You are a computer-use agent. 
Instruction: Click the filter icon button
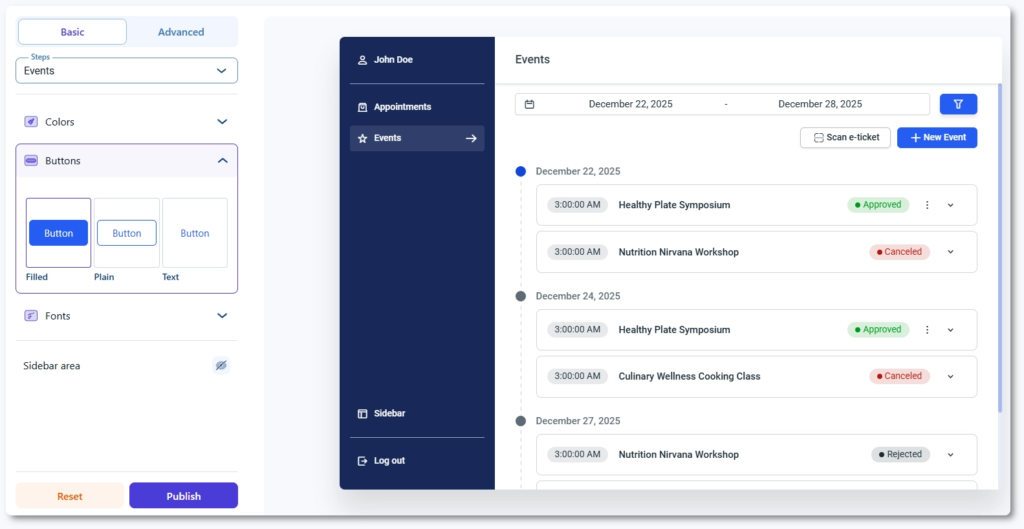pos(958,104)
